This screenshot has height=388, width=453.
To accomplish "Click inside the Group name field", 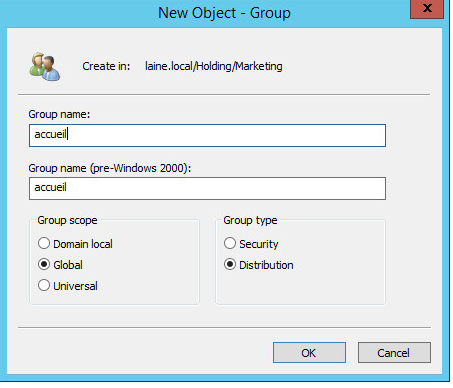I will pyautogui.click(x=207, y=135).
